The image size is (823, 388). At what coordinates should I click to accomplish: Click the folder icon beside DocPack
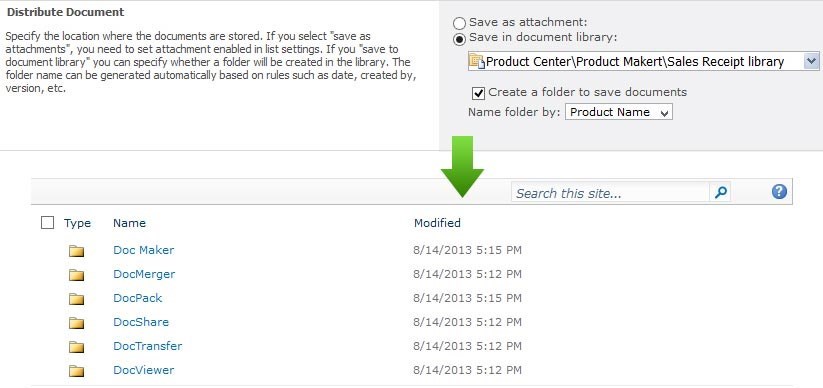77,299
